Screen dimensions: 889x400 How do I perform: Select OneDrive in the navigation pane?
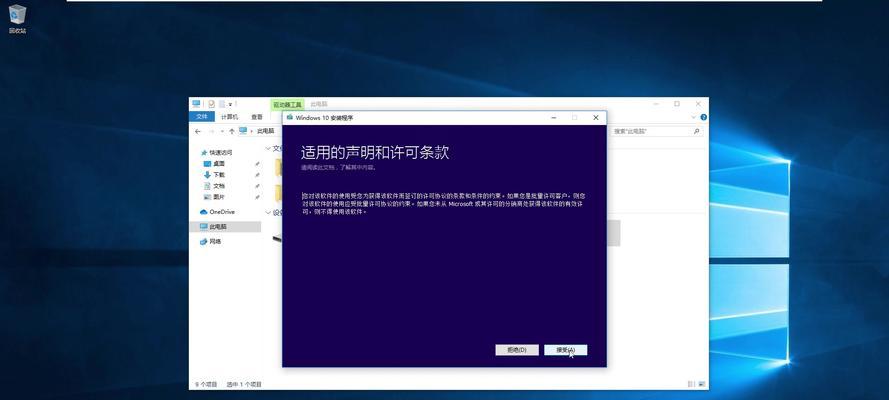[x=217, y=212]
